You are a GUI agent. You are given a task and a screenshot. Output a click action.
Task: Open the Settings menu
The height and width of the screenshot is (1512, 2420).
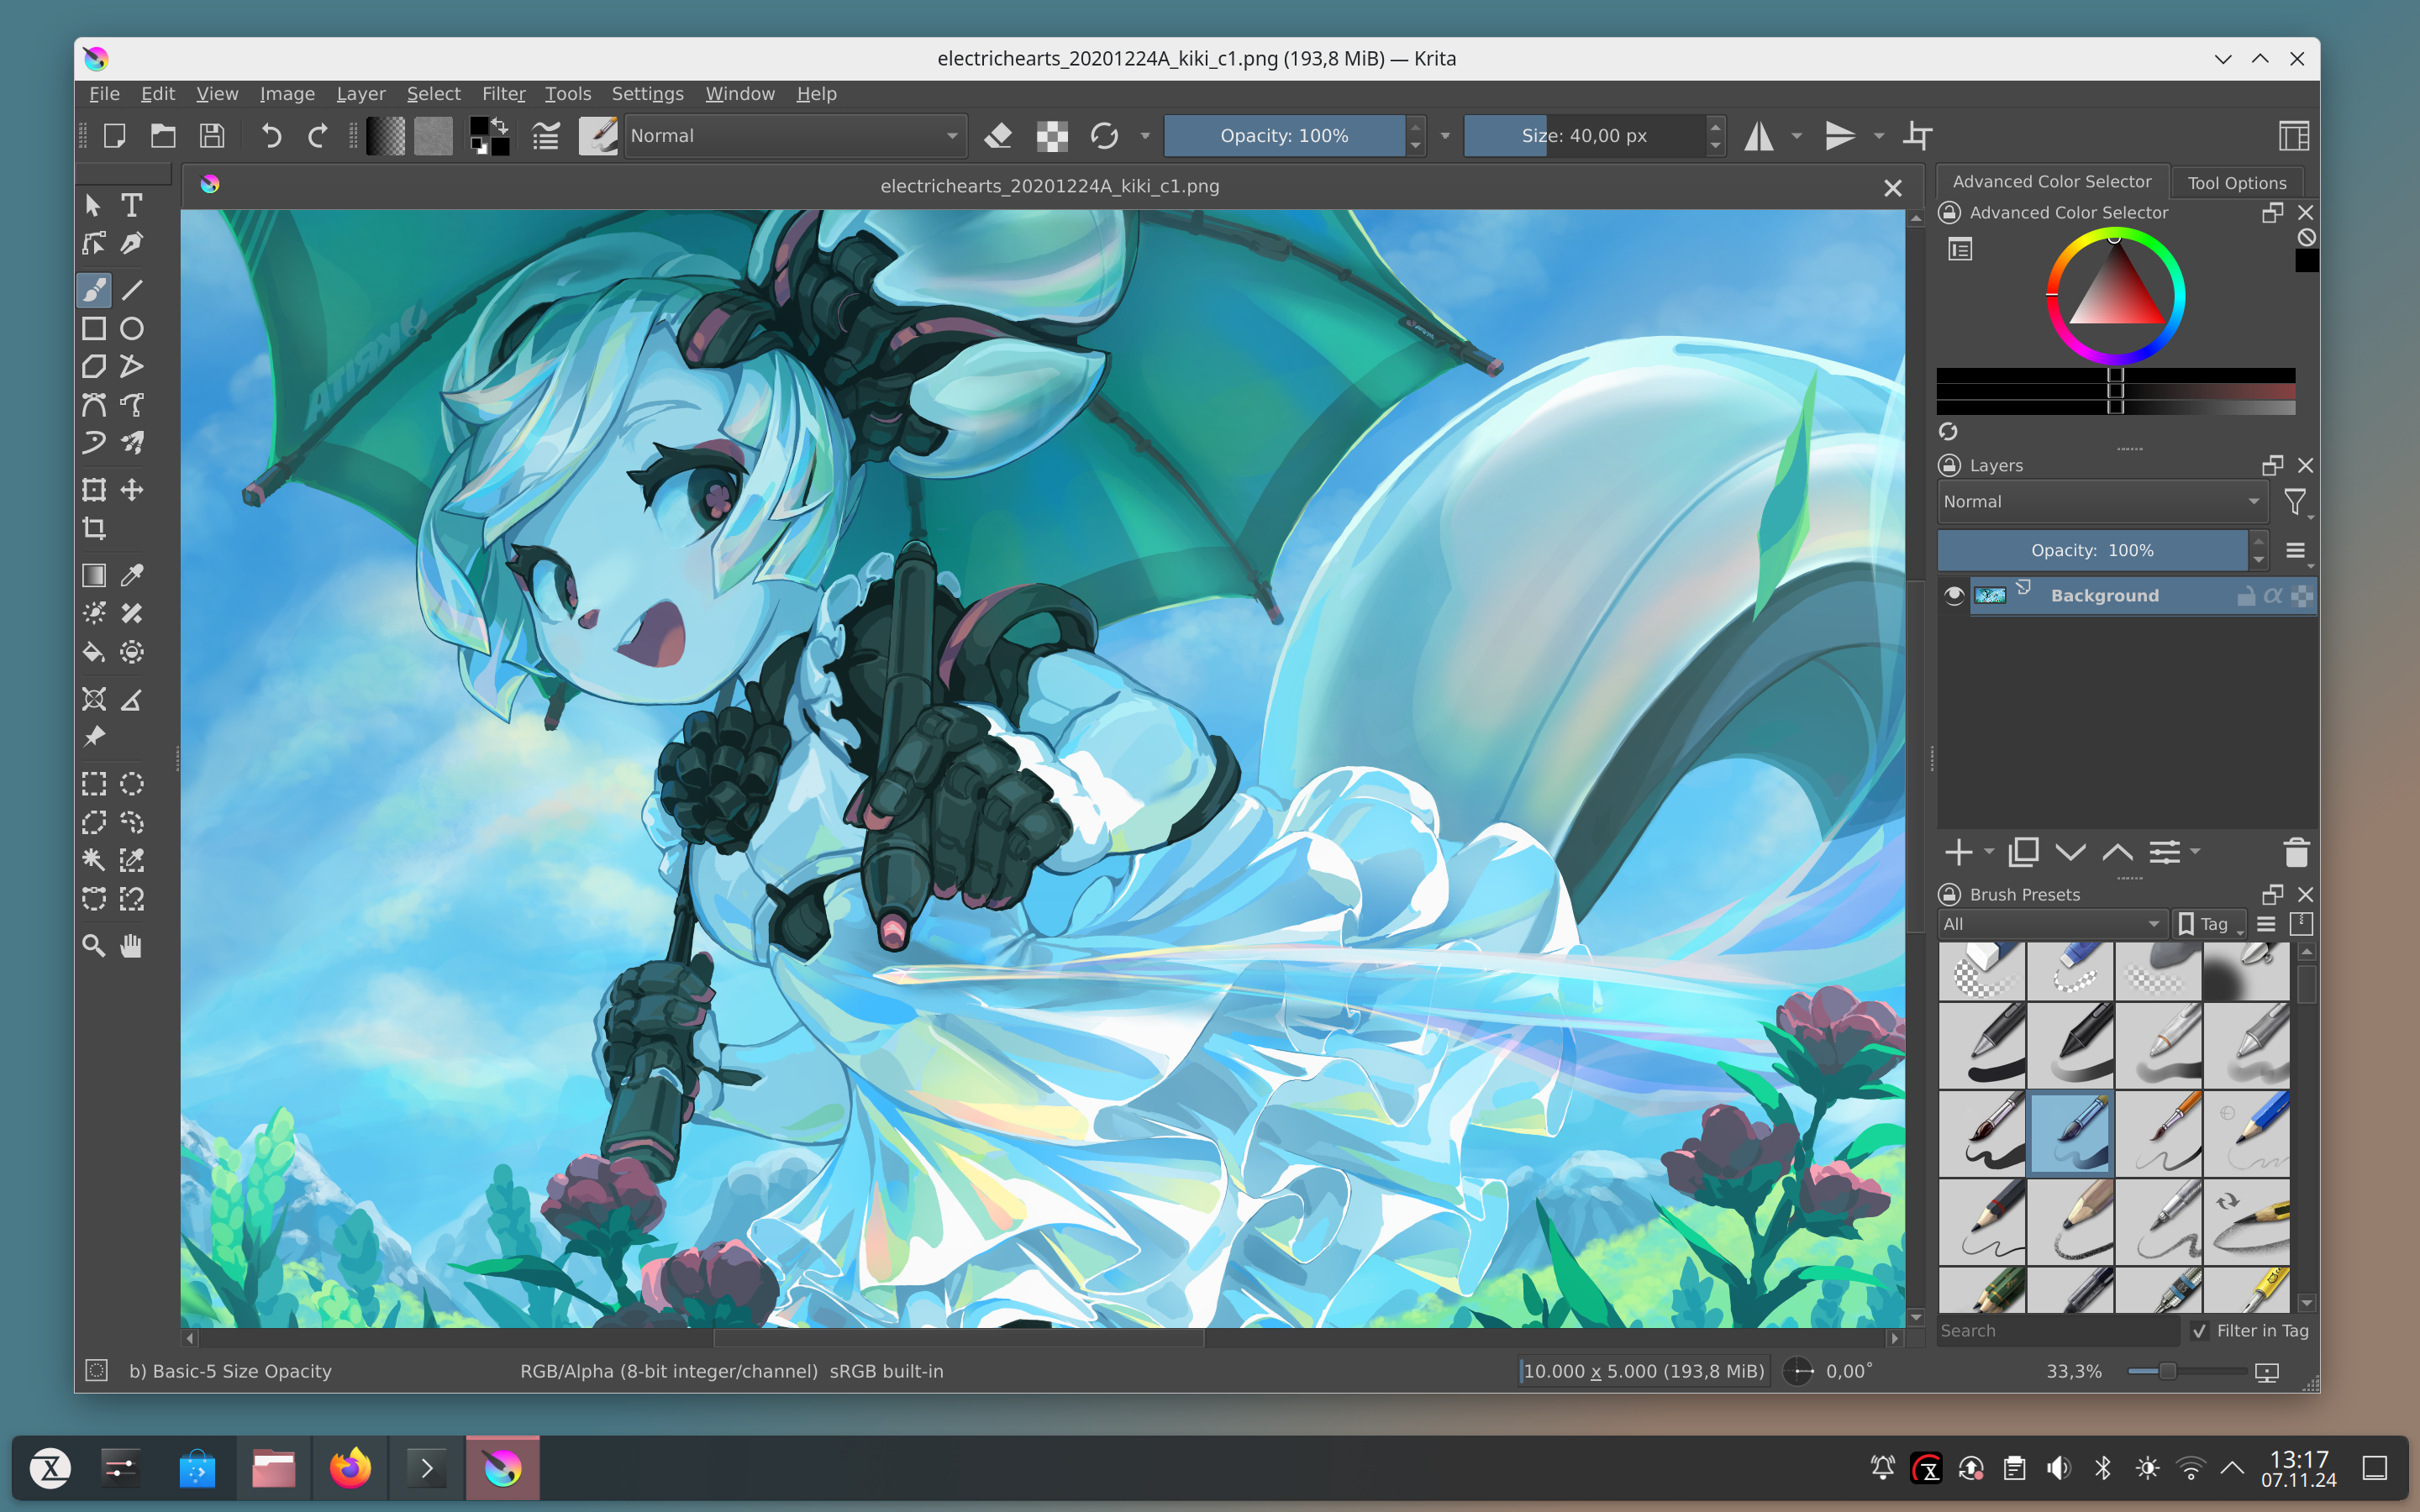click(x=647, y=94)
